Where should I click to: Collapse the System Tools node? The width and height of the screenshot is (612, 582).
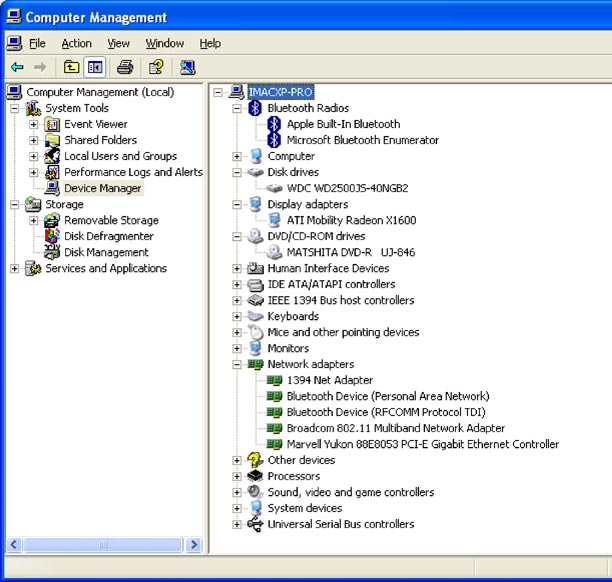(x=15, y=109)
